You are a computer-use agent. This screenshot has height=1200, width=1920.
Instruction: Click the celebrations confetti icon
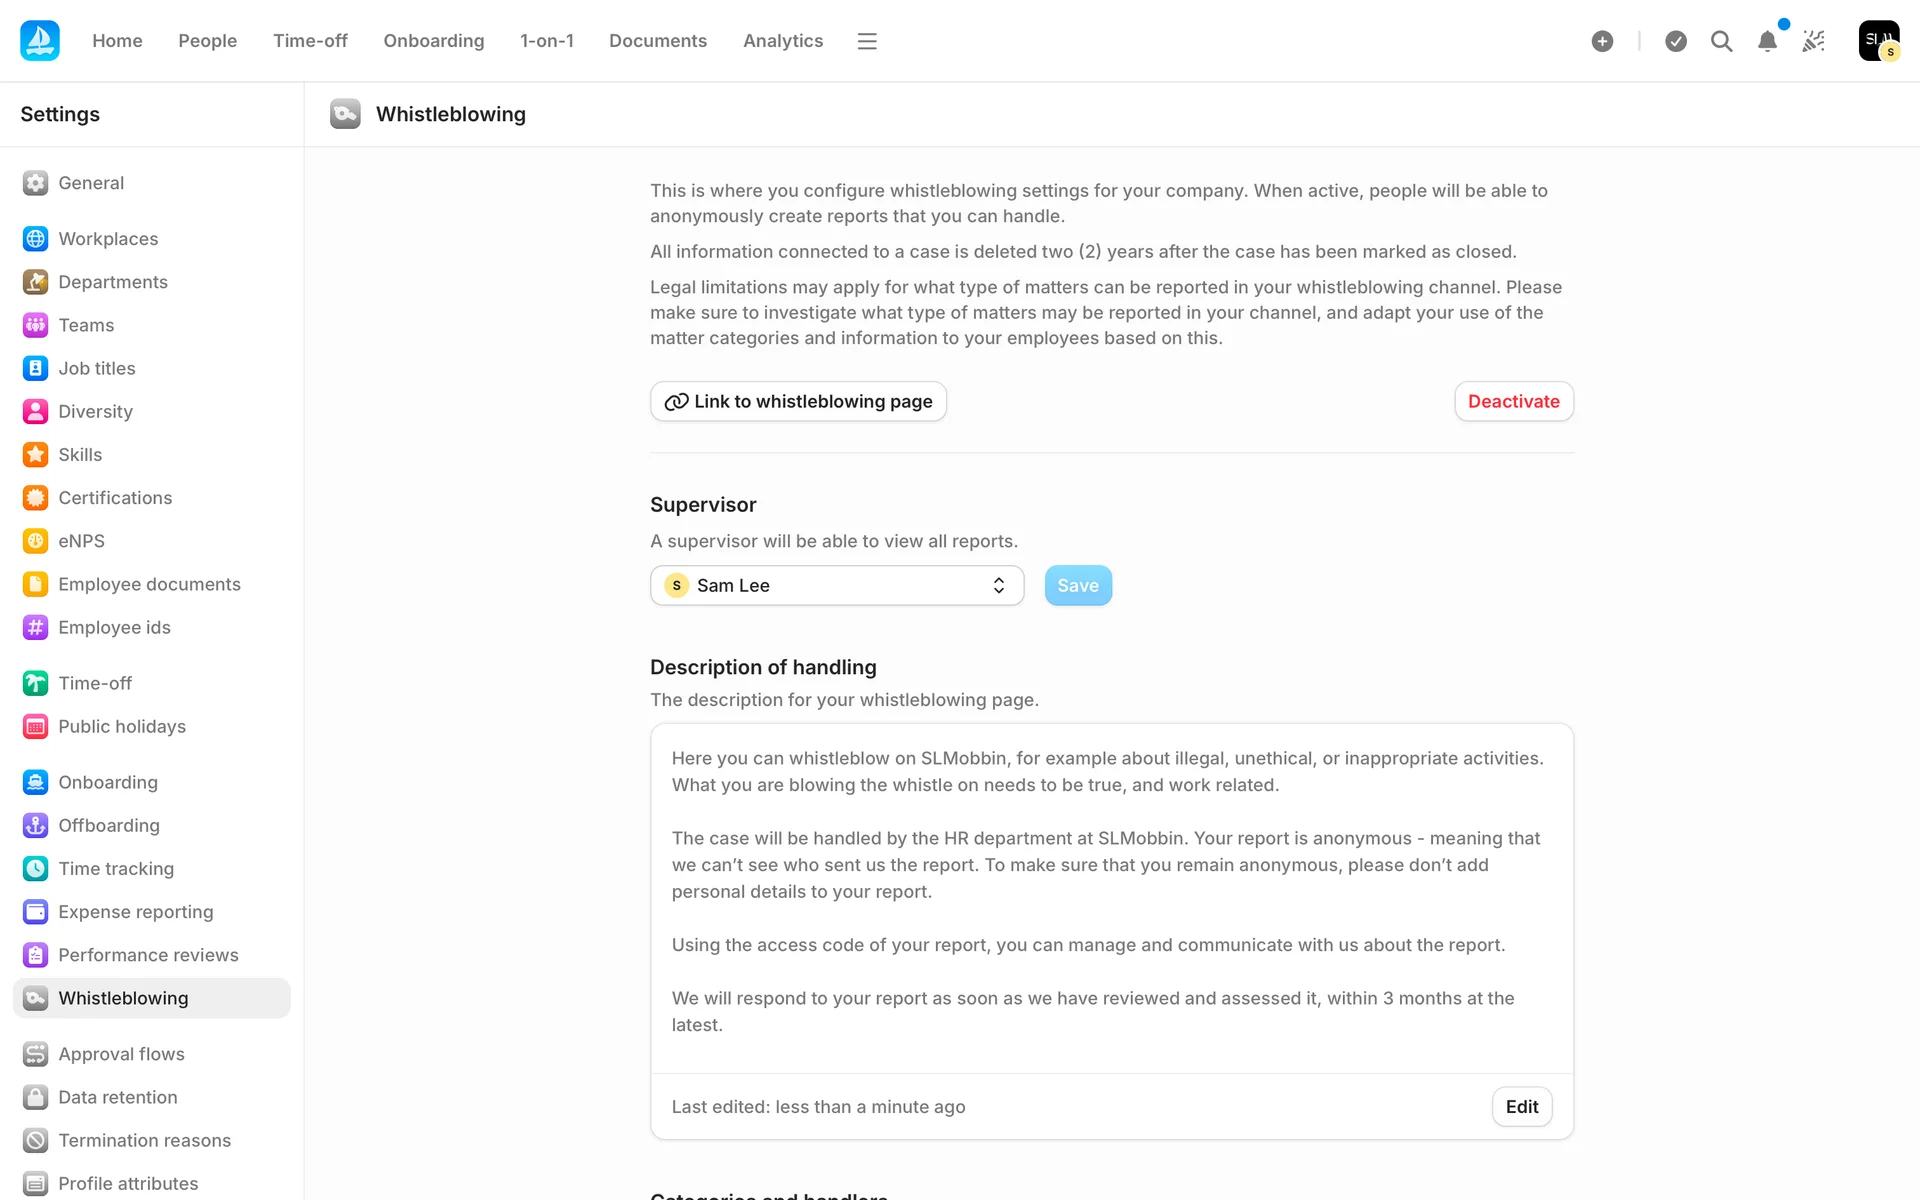(x=1813, y=41)
